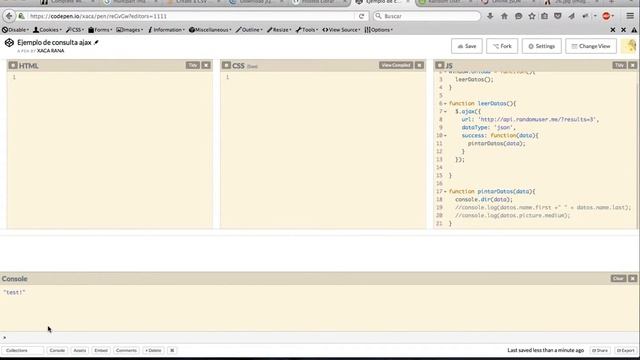This screenshot has width=640, height=360.
Task: Click the chat bubble icon in the toolbar
Action: (518, 16)
